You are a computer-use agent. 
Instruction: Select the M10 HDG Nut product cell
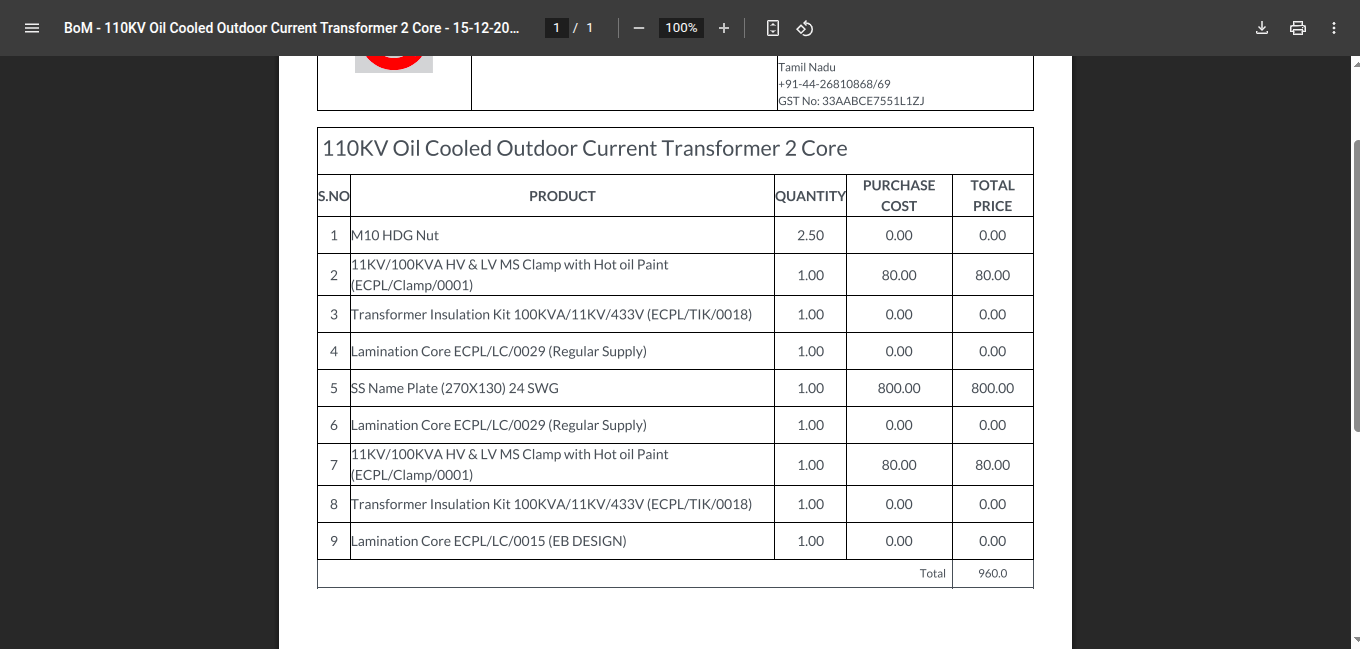(x=395, y=236)
